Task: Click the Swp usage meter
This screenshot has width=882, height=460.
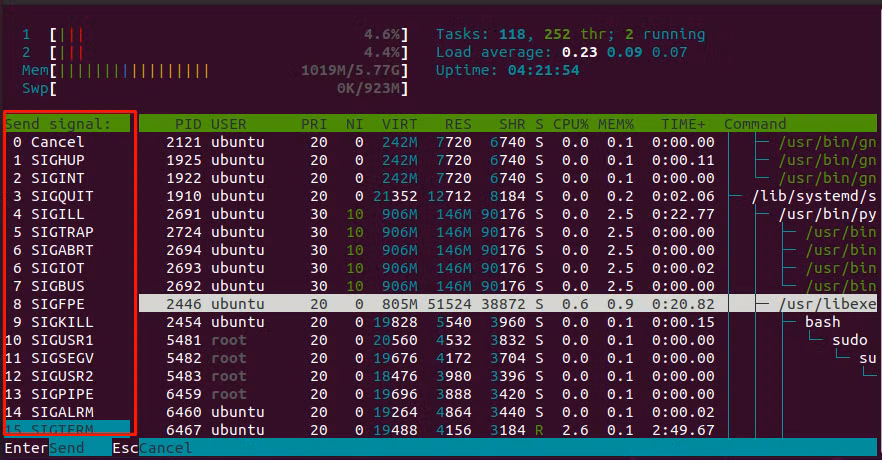Action: pyautogui.click(x=215, y=88)
